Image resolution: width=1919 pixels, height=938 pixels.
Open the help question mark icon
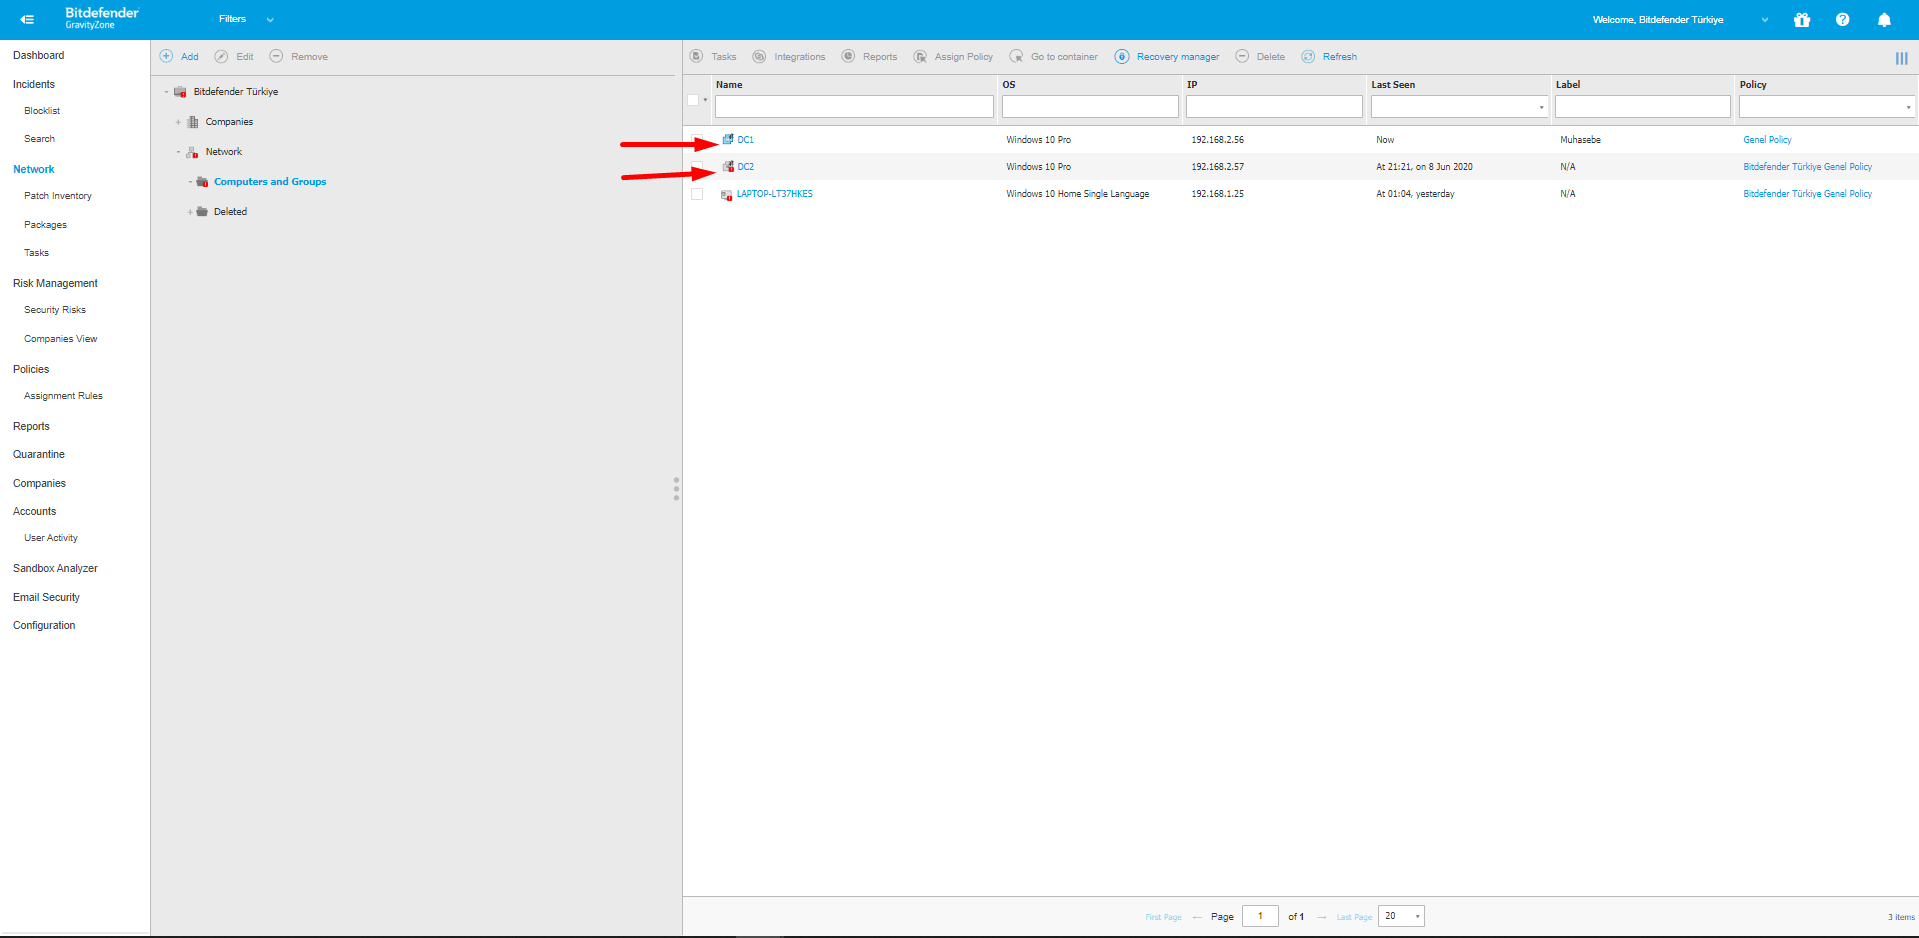[1842, 20]
